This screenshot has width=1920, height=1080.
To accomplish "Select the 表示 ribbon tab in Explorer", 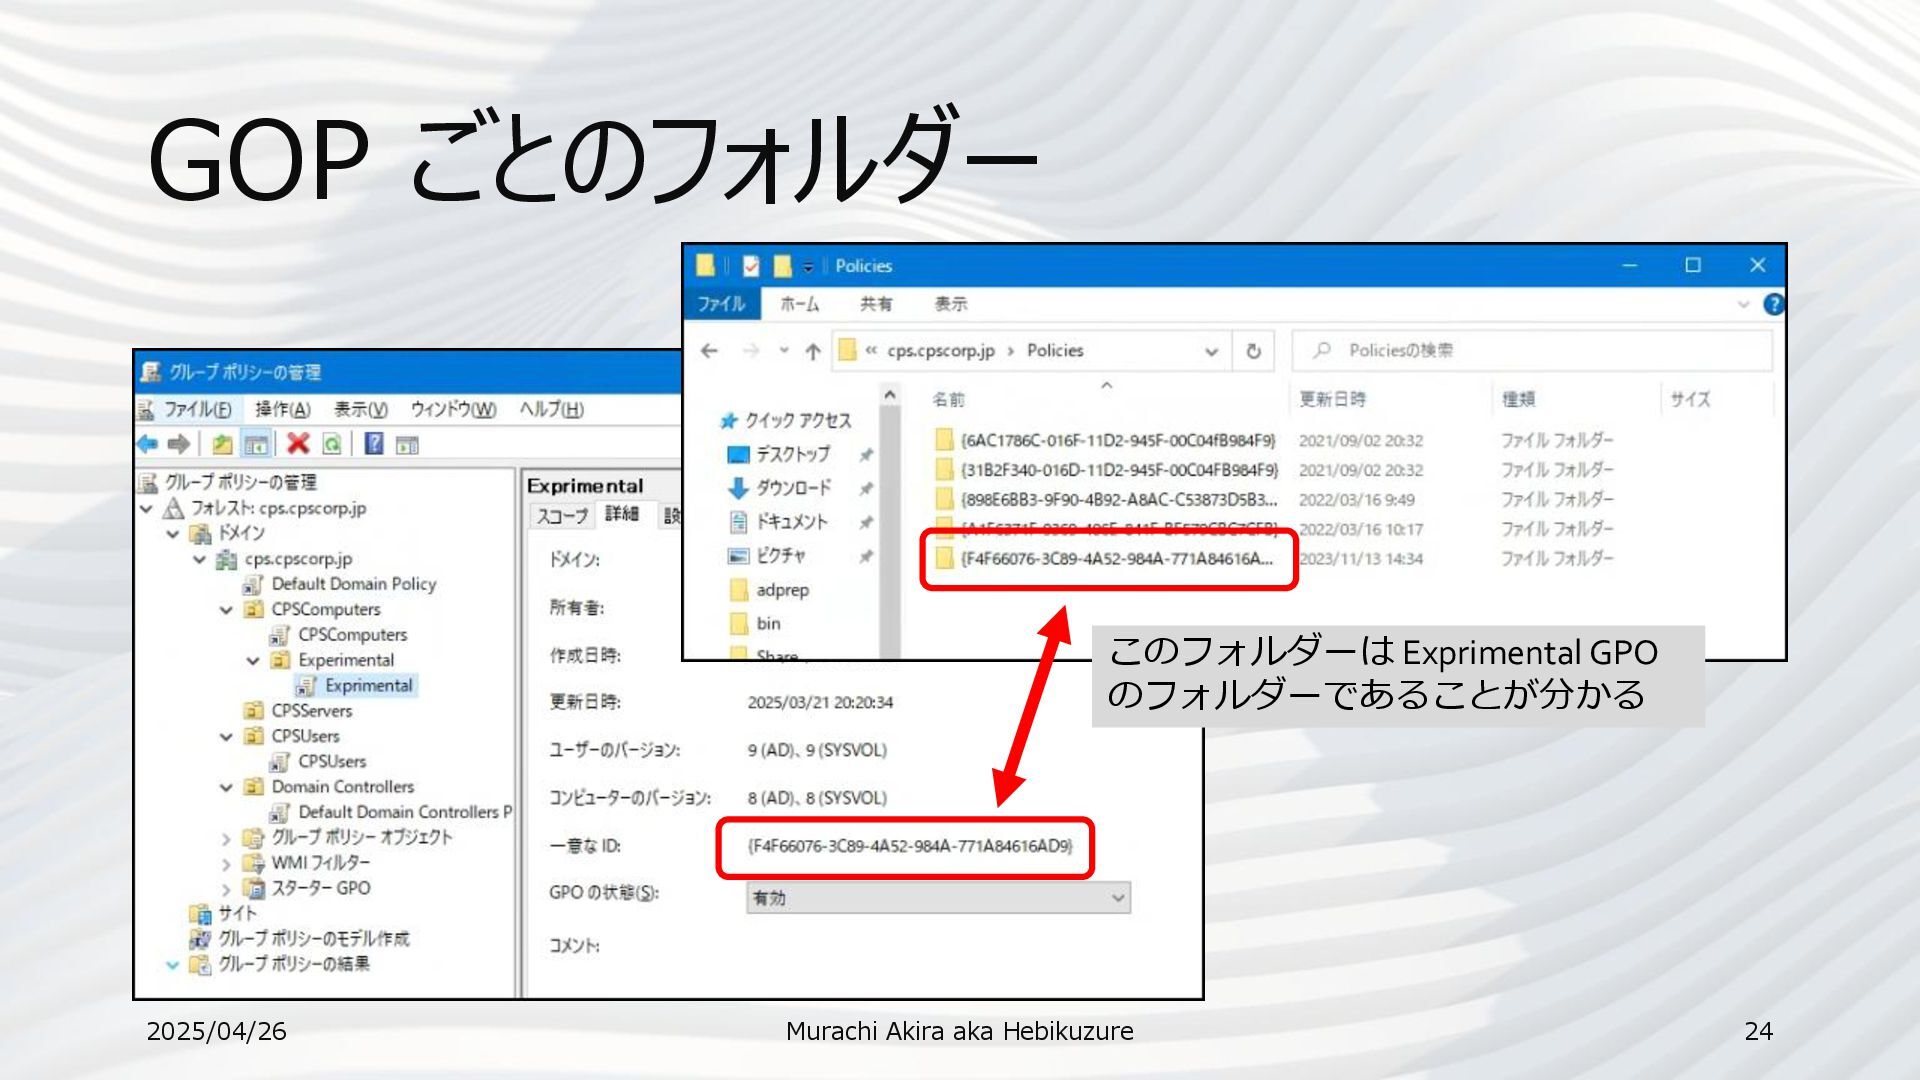I will [950, 304].
